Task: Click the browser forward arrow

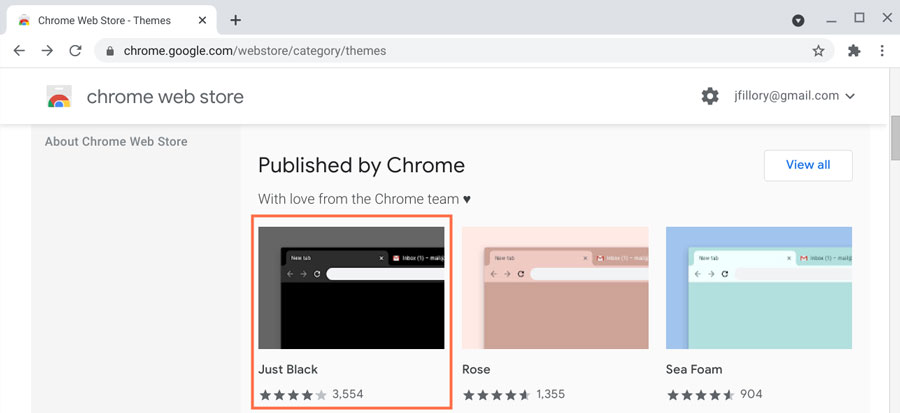Action: pos(47,51)
